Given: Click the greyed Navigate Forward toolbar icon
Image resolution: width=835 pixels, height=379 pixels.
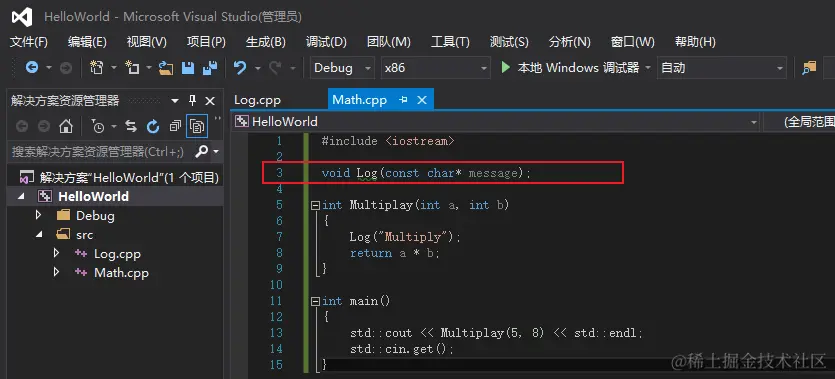Looking at the screenshot, I should tap(66, 68).
